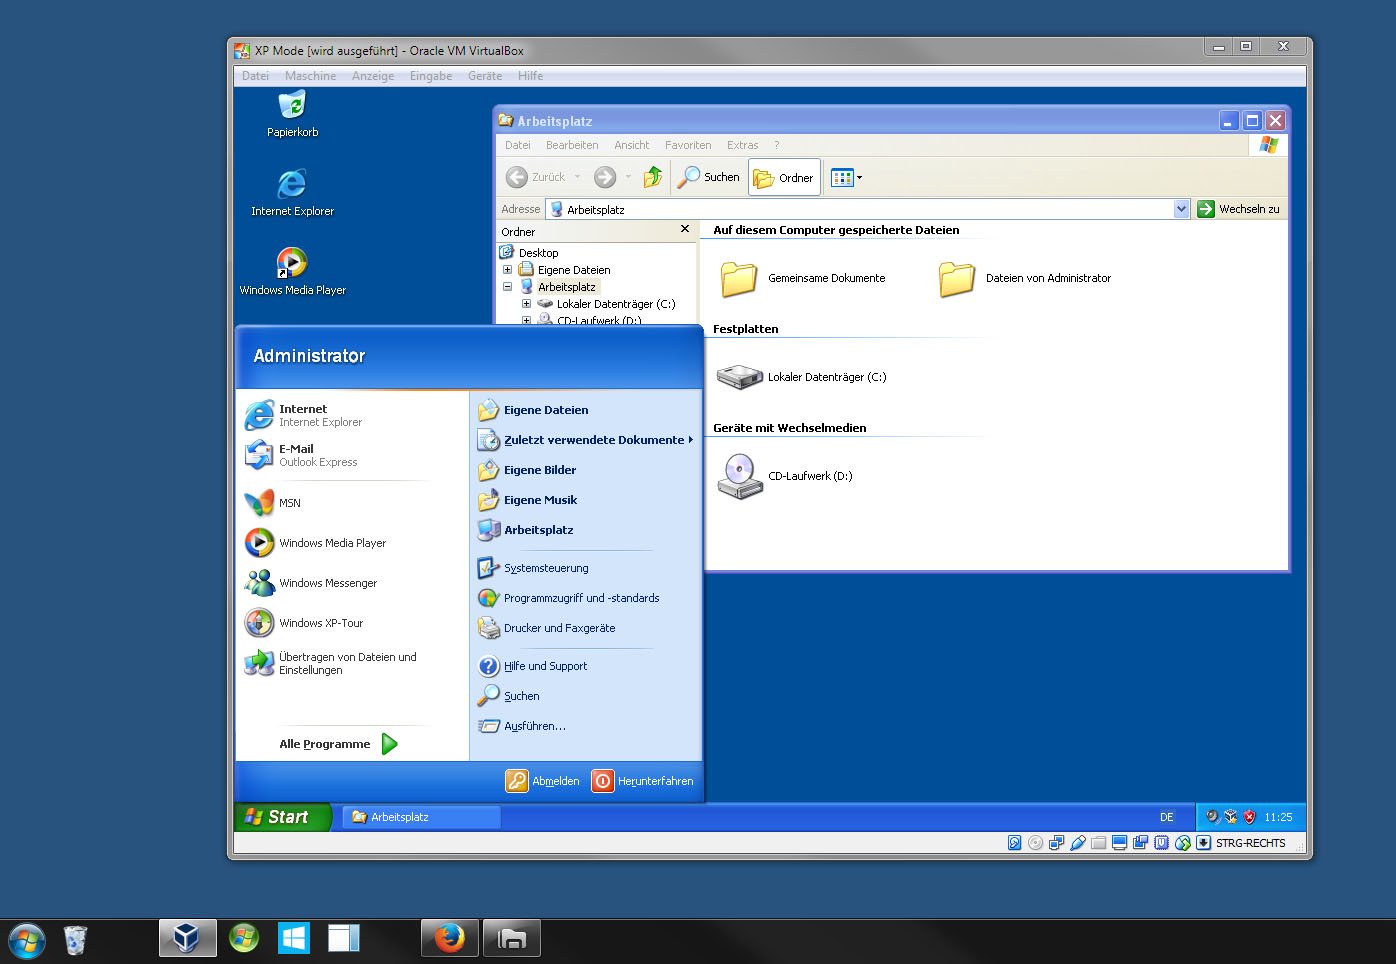Click the Herunterfahren button
Viewport: 1396px width, 964px height.
tap(642, 781)
